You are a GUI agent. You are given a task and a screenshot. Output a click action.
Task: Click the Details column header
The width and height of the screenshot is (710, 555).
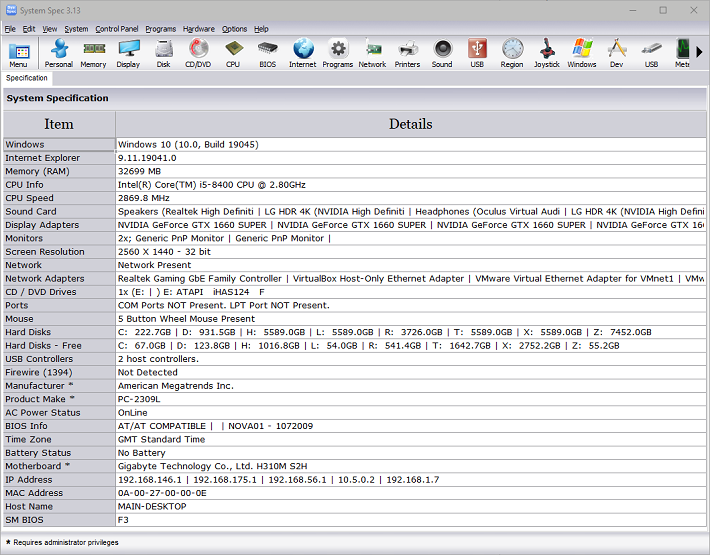click(x=411, y=124)
